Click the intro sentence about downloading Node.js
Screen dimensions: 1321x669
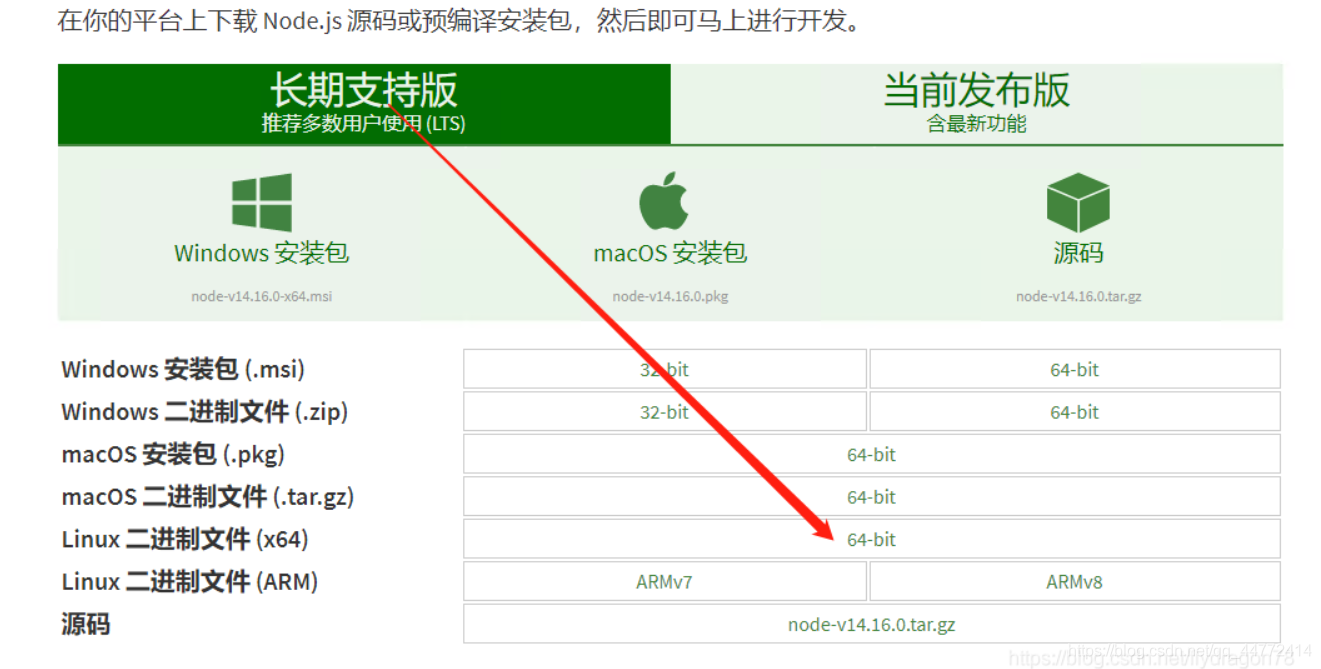click(x=460, y=21)
